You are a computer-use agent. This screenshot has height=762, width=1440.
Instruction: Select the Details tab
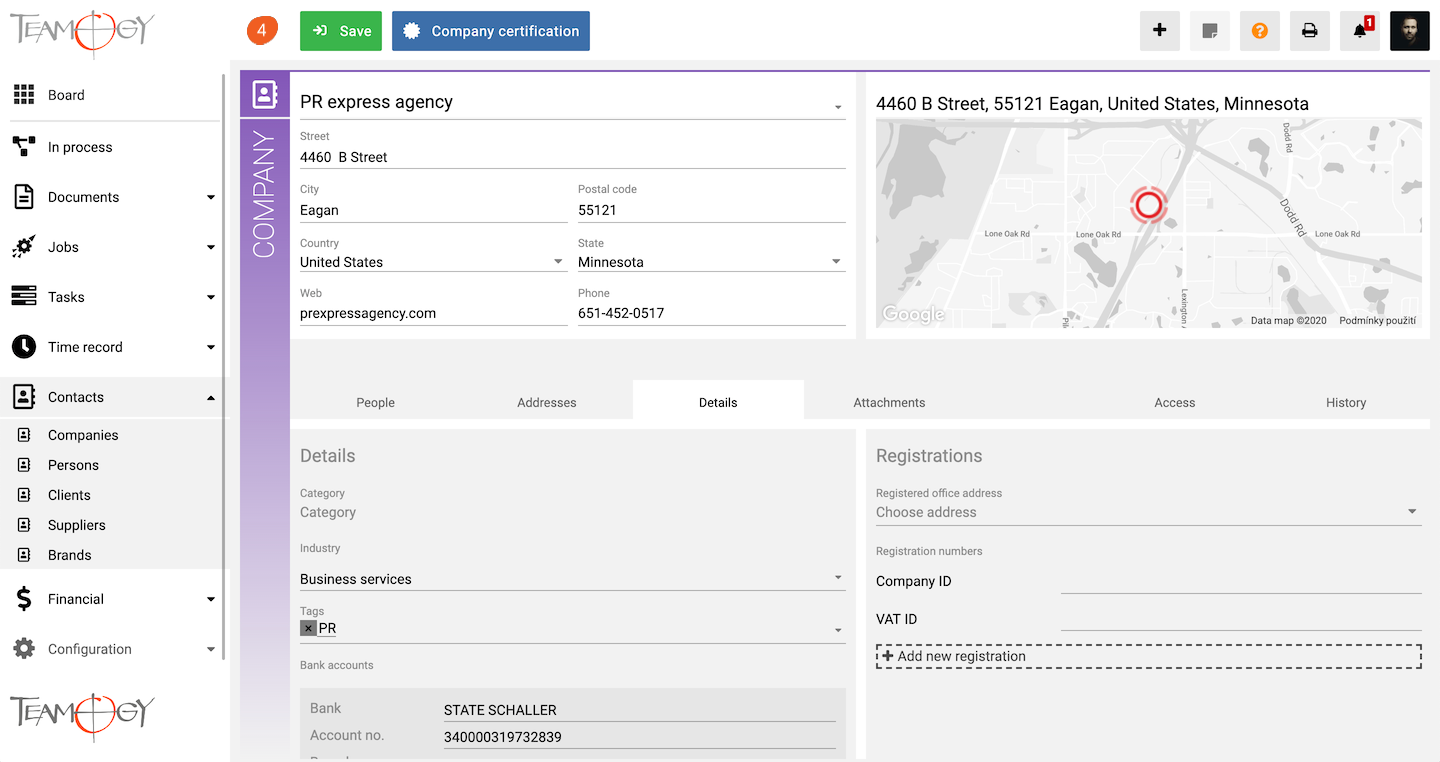(x=718, y=400)
